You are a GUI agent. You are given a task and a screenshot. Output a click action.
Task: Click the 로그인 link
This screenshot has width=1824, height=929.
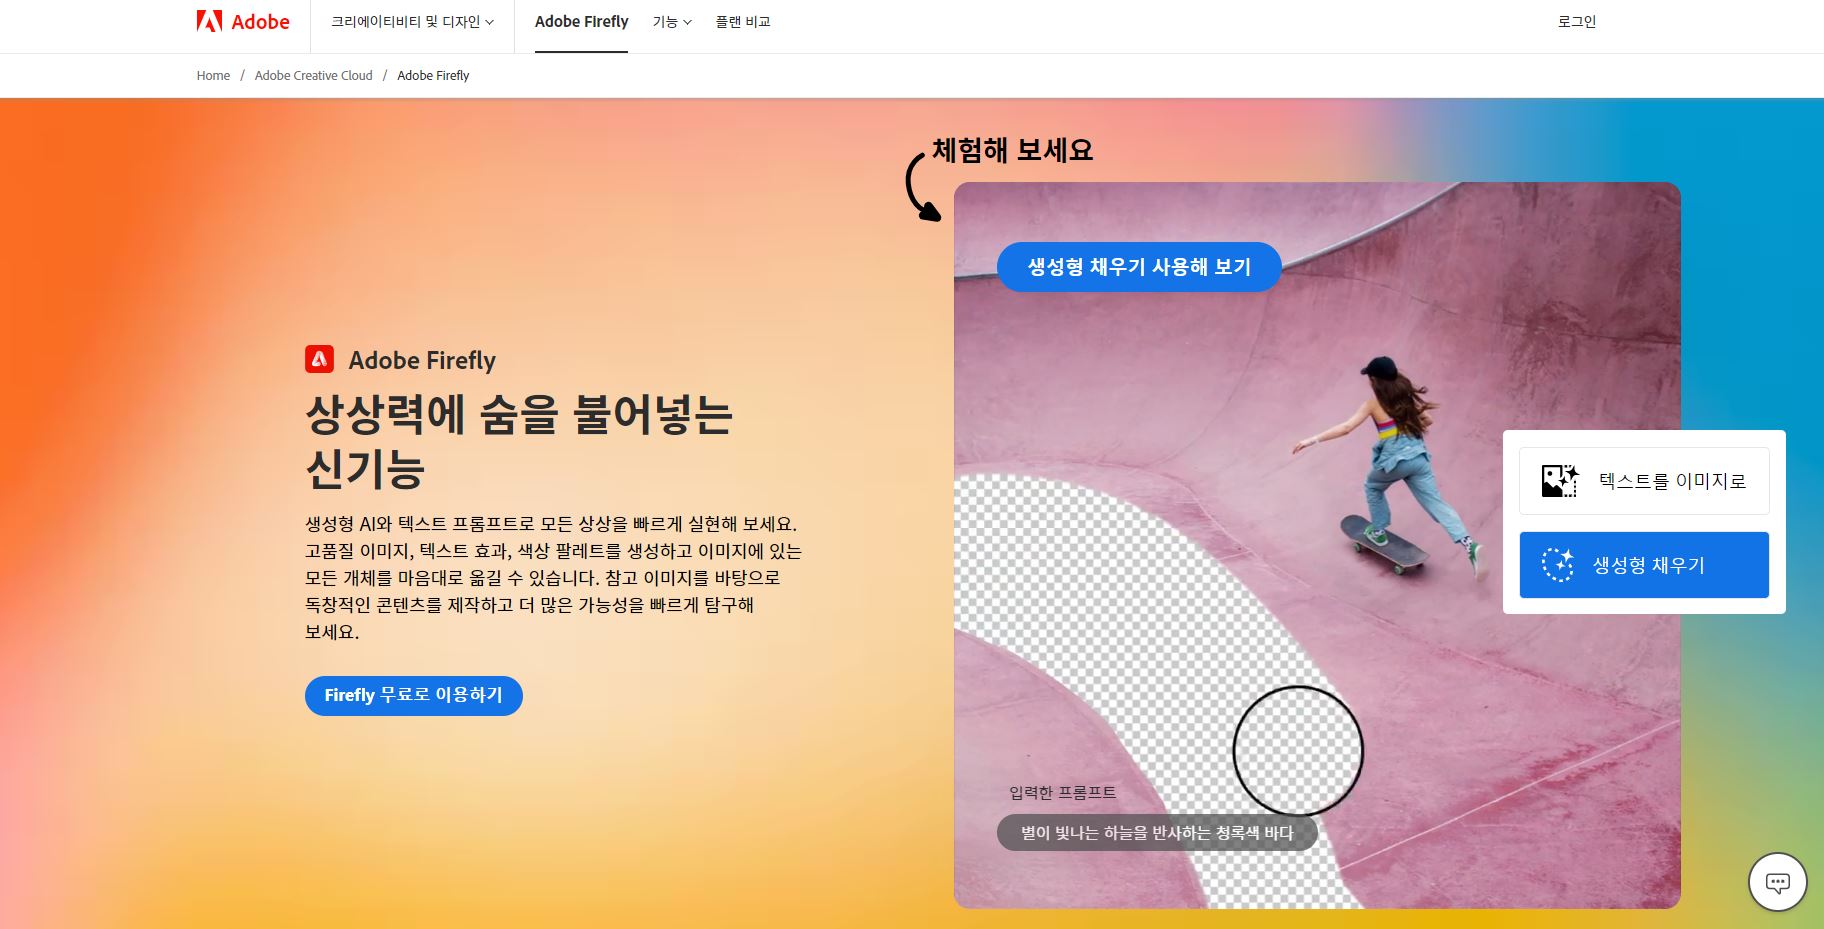click(x=1577, y=22)
